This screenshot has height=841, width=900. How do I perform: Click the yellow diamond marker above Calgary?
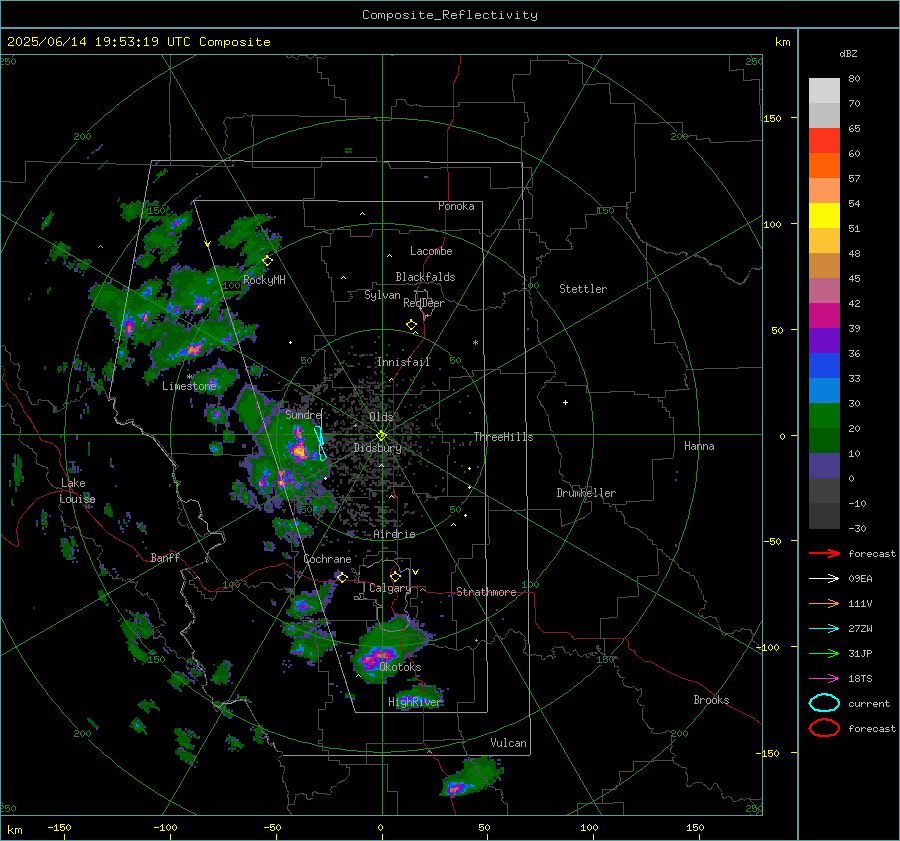click(x=395, y=576)
